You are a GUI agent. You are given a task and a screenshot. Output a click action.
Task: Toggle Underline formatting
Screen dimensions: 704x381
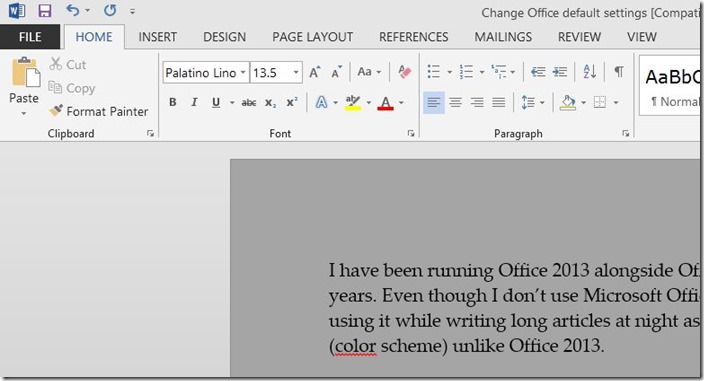(216, 102)
